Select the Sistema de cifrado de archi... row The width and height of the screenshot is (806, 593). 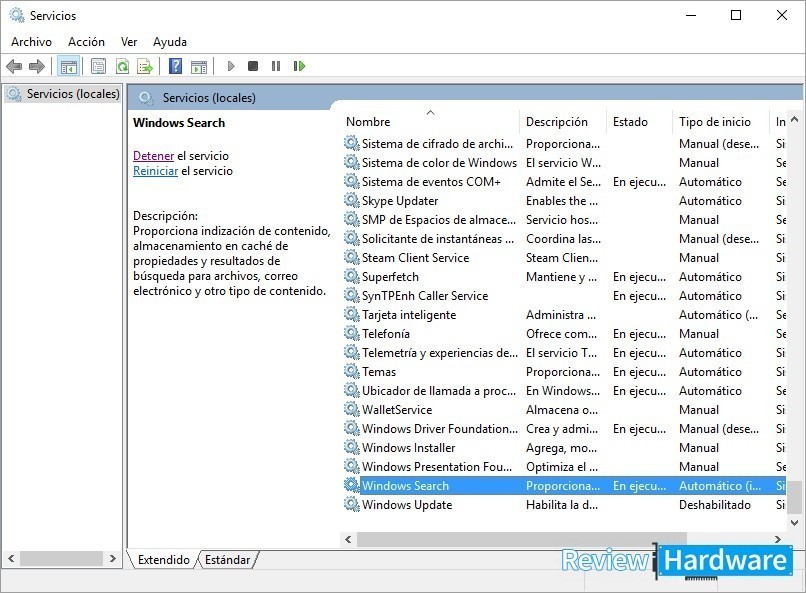[x=564, y=143]
